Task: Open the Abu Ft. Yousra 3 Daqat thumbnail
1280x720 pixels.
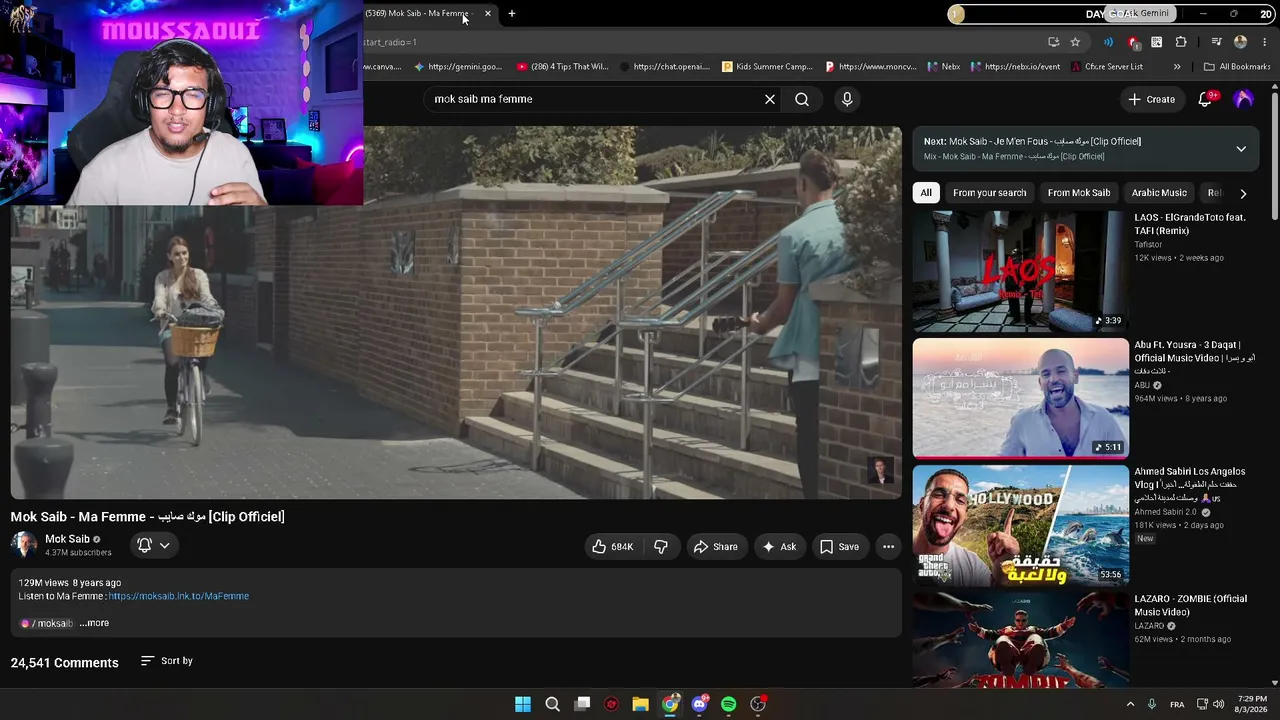Action: (x=1020, y=398)
